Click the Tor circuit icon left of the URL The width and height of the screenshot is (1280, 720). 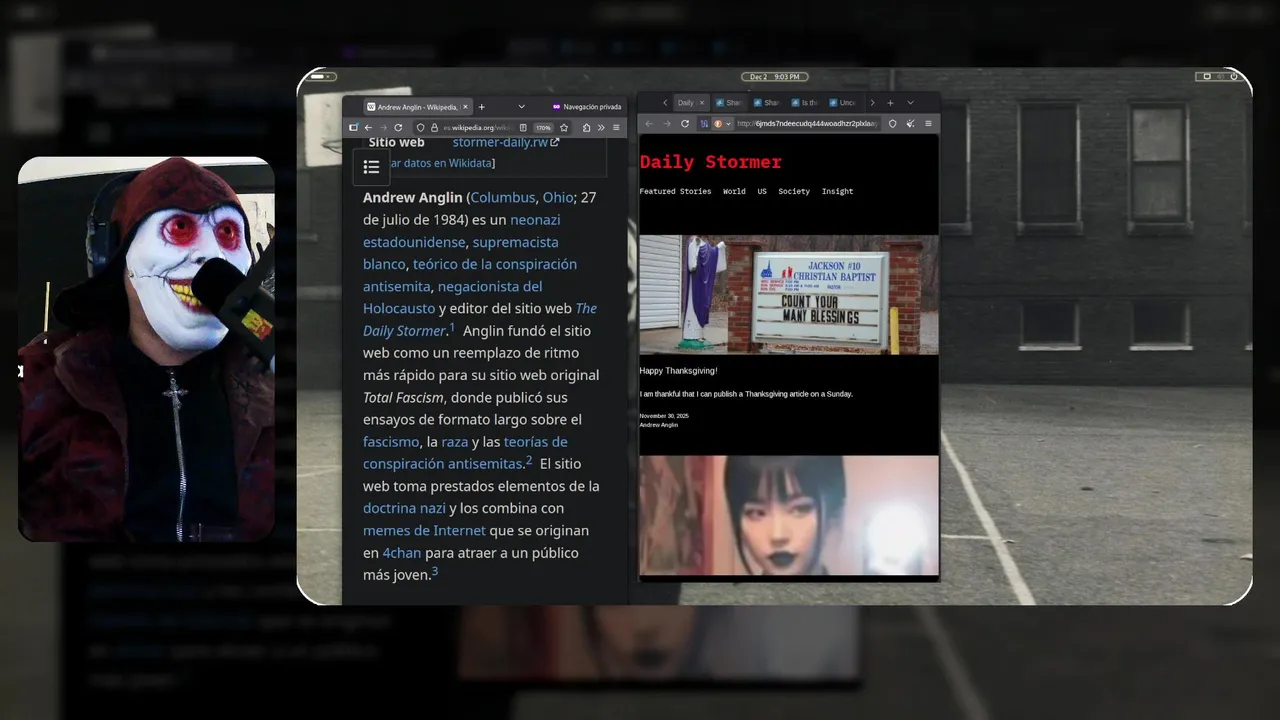(x=704, y=124)
